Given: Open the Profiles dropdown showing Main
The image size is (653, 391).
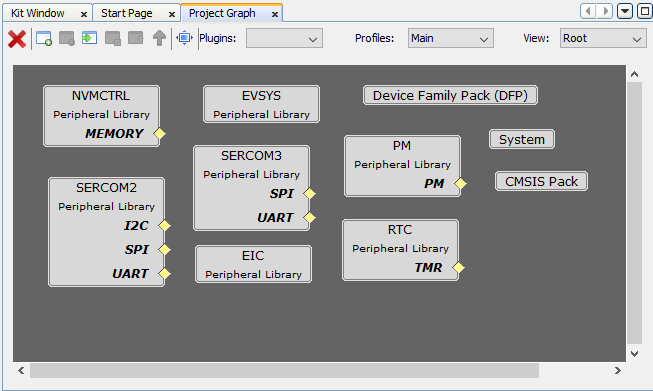Looking at the screenshot, I should (451, 38).
